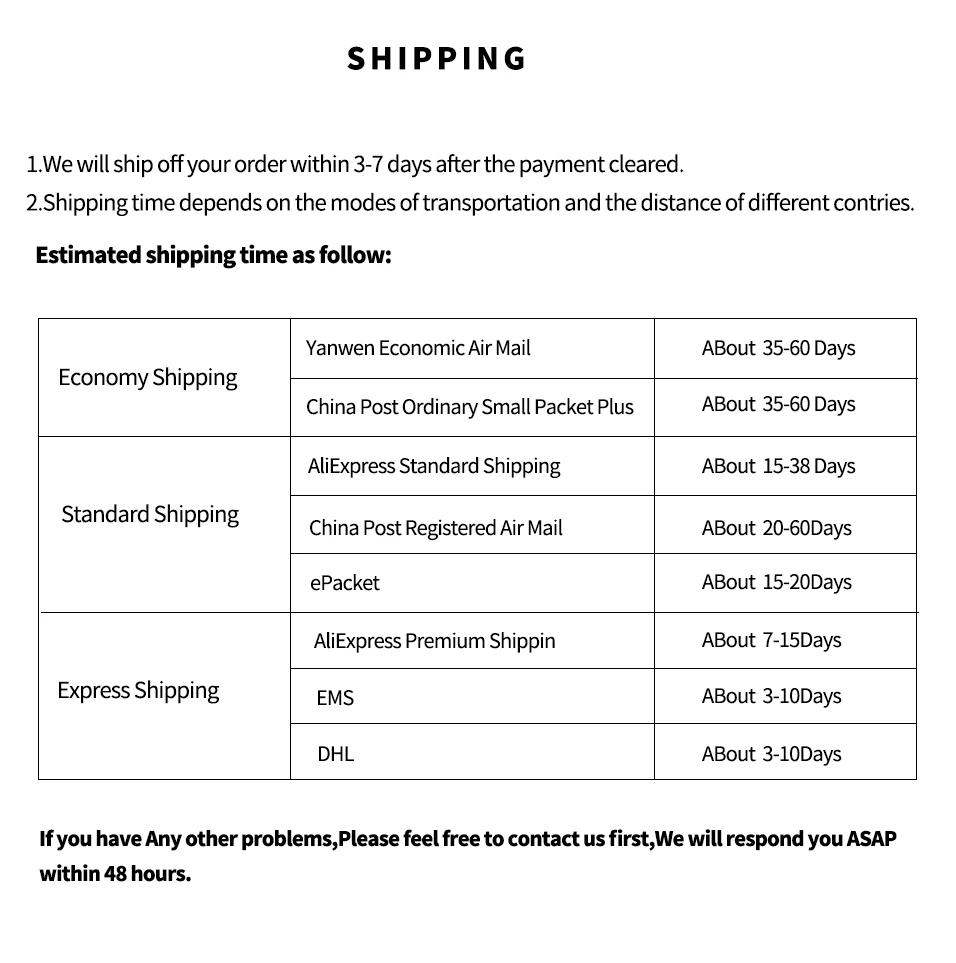Click the Estimated shipping time text
The width and height of the screenshot is (956, 963).
[214, 255]
